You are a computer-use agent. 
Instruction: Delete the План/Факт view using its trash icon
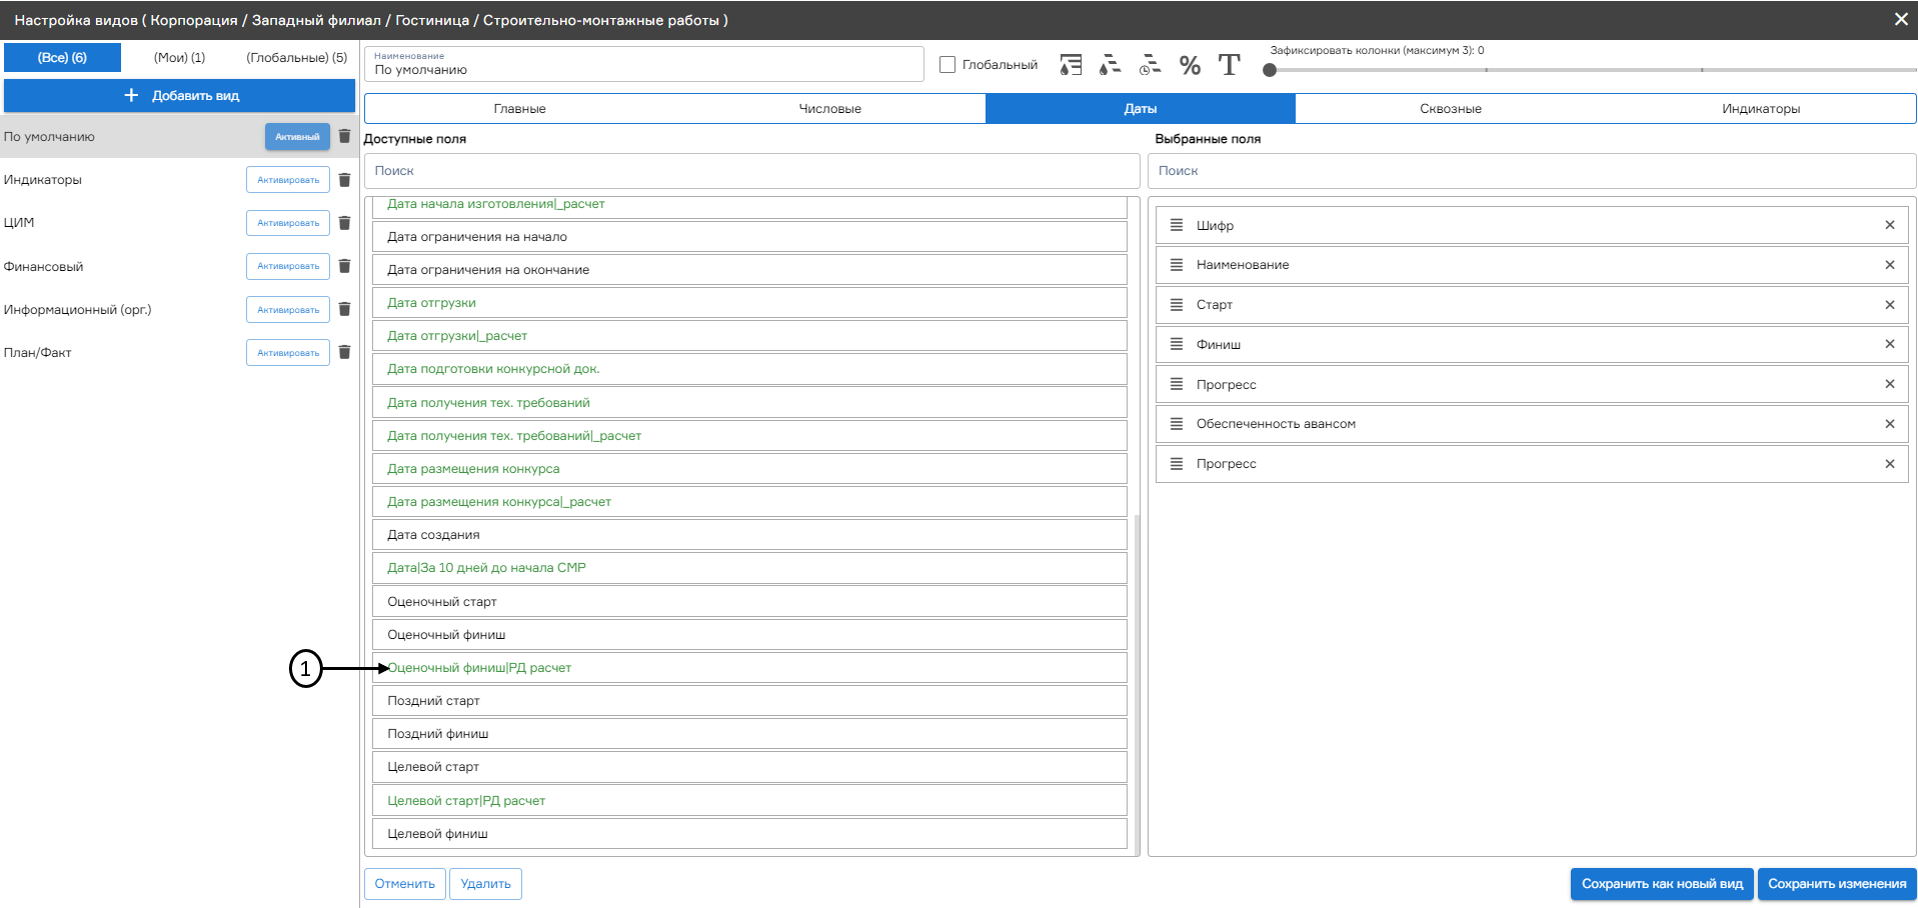344,352
